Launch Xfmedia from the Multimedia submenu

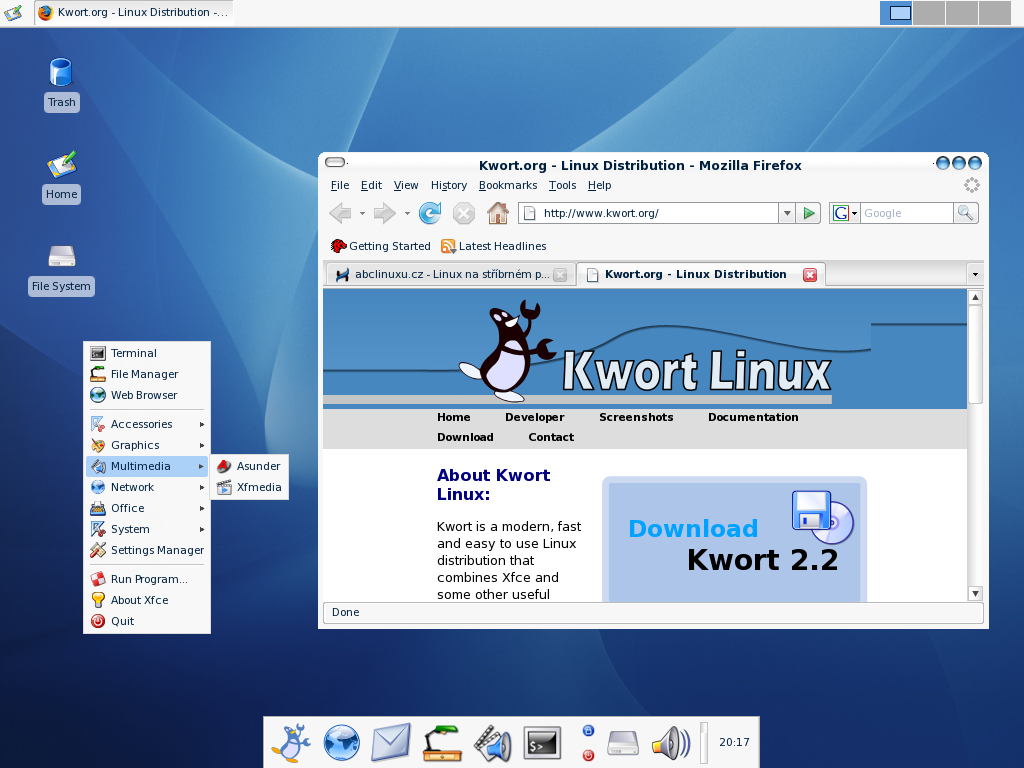[x=249, y=487]
